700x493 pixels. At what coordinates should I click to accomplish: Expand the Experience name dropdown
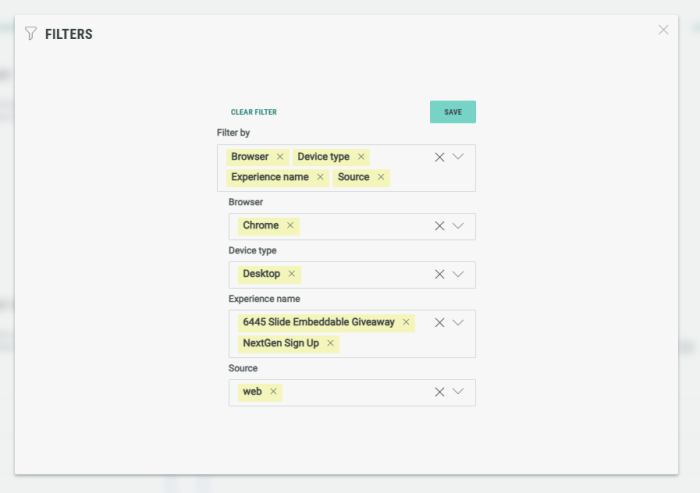click(x=458, y=323)
